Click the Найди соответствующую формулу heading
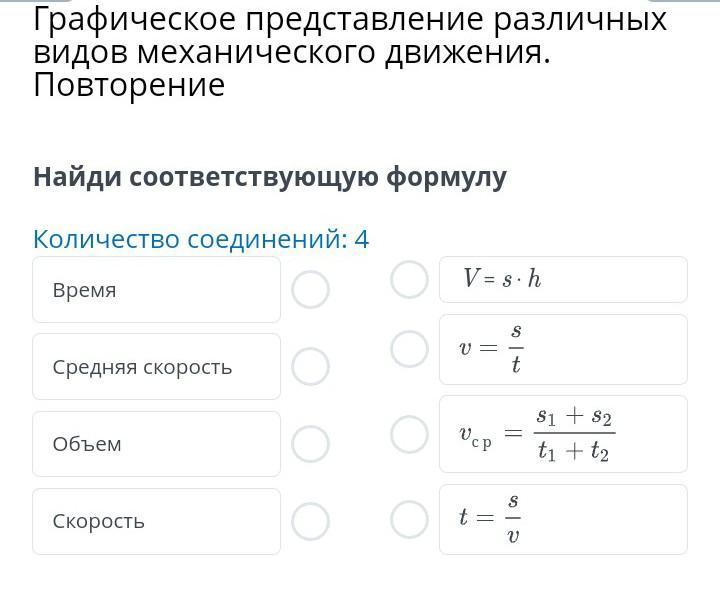The image size is (720, 590). pos(270,177)
